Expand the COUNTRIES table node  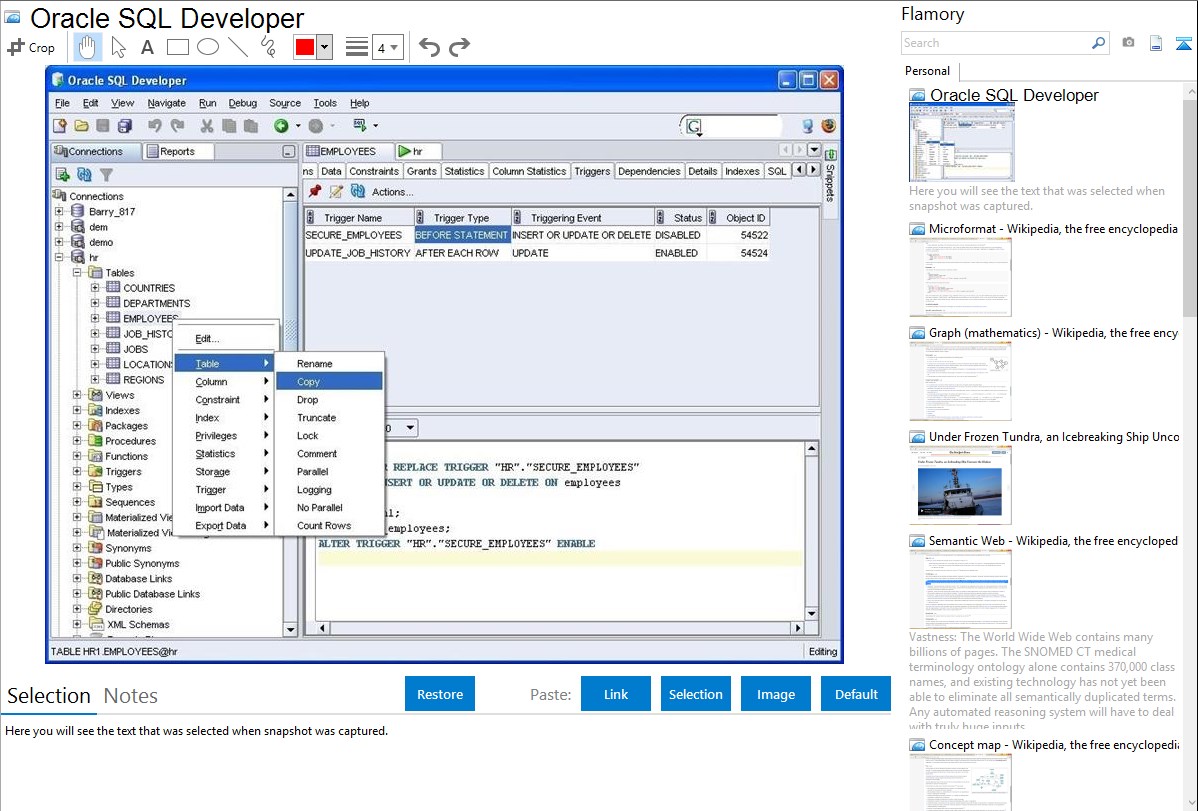pos(95,287)
